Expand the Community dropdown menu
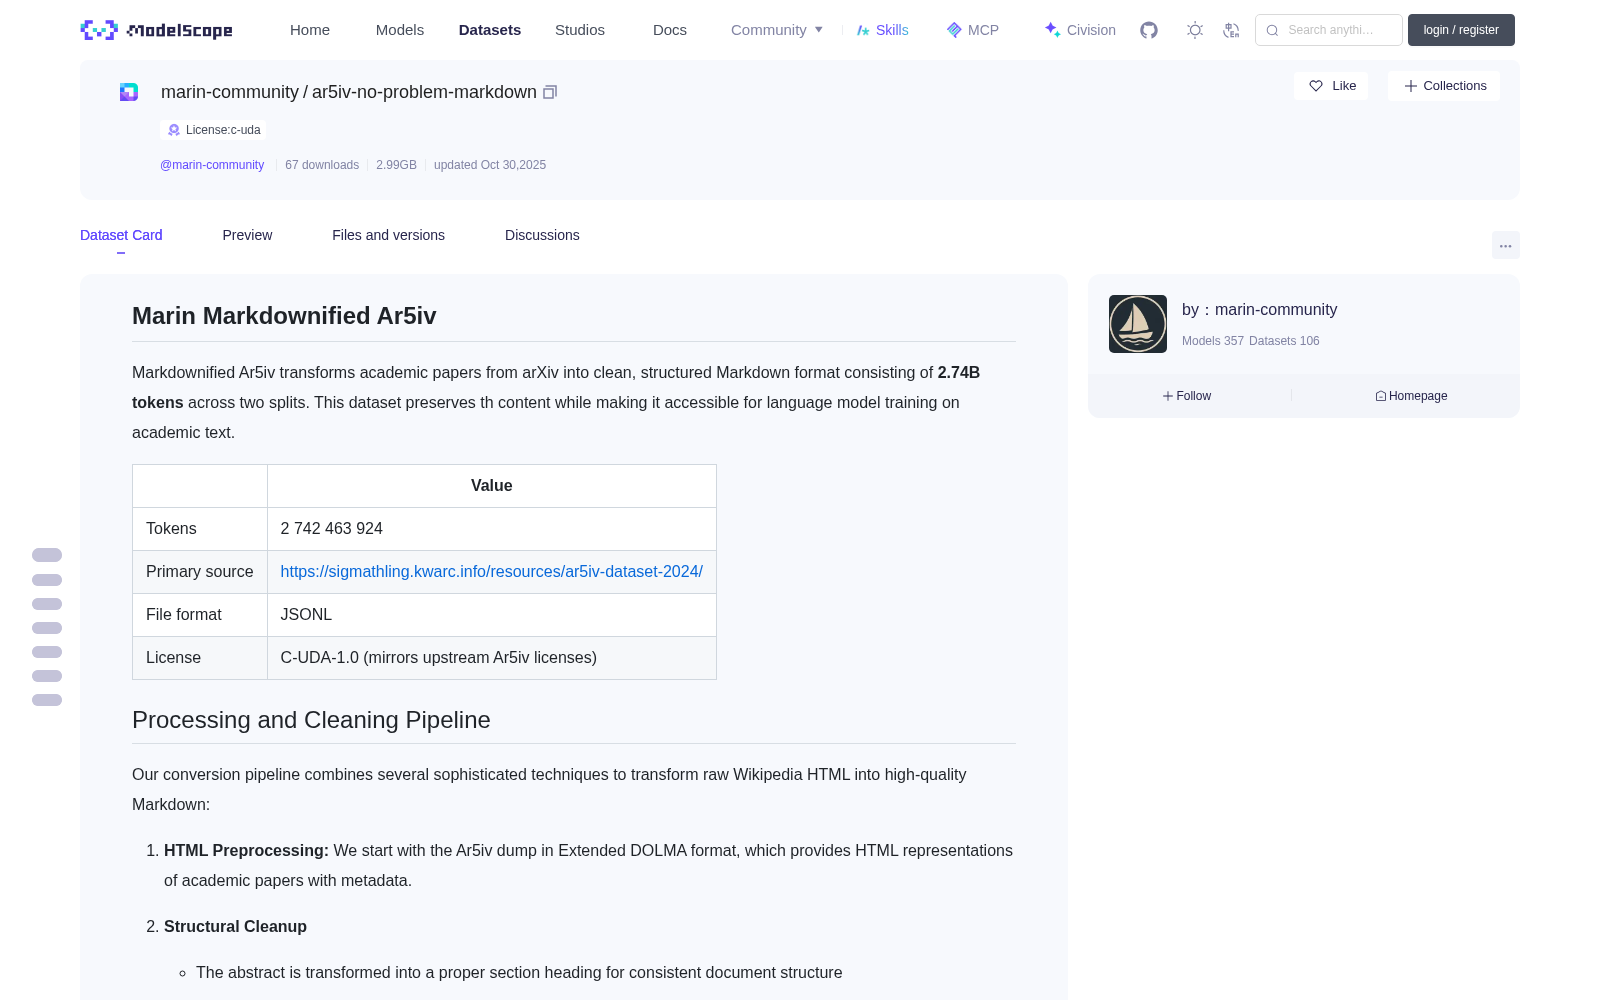The image size is (1600, 1000). (777, 30)
